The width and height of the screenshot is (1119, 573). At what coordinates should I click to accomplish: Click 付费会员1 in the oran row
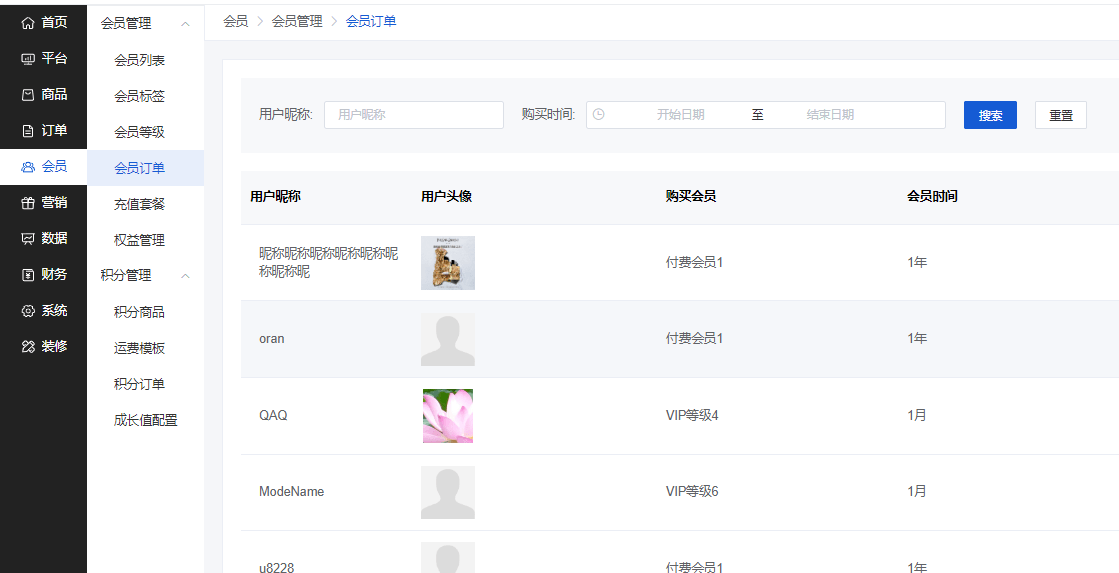click(694, 339)
